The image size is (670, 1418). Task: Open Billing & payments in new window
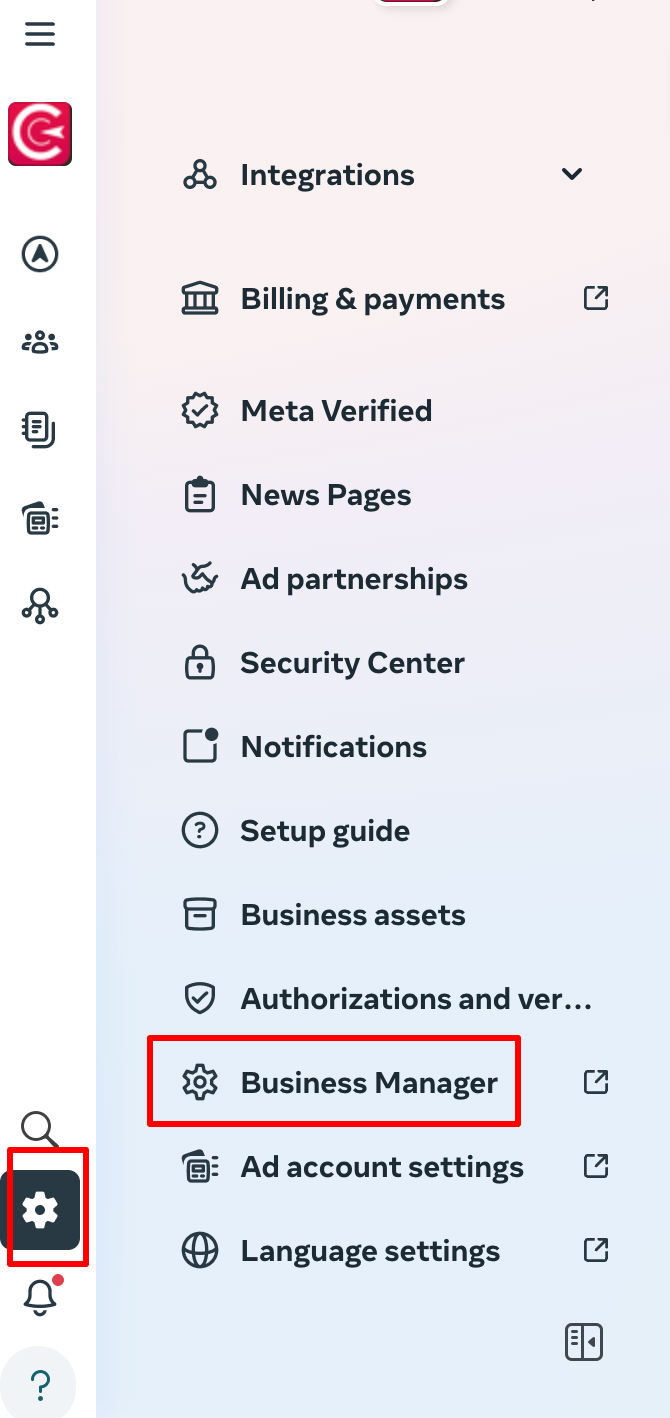(x=595, y=298)
